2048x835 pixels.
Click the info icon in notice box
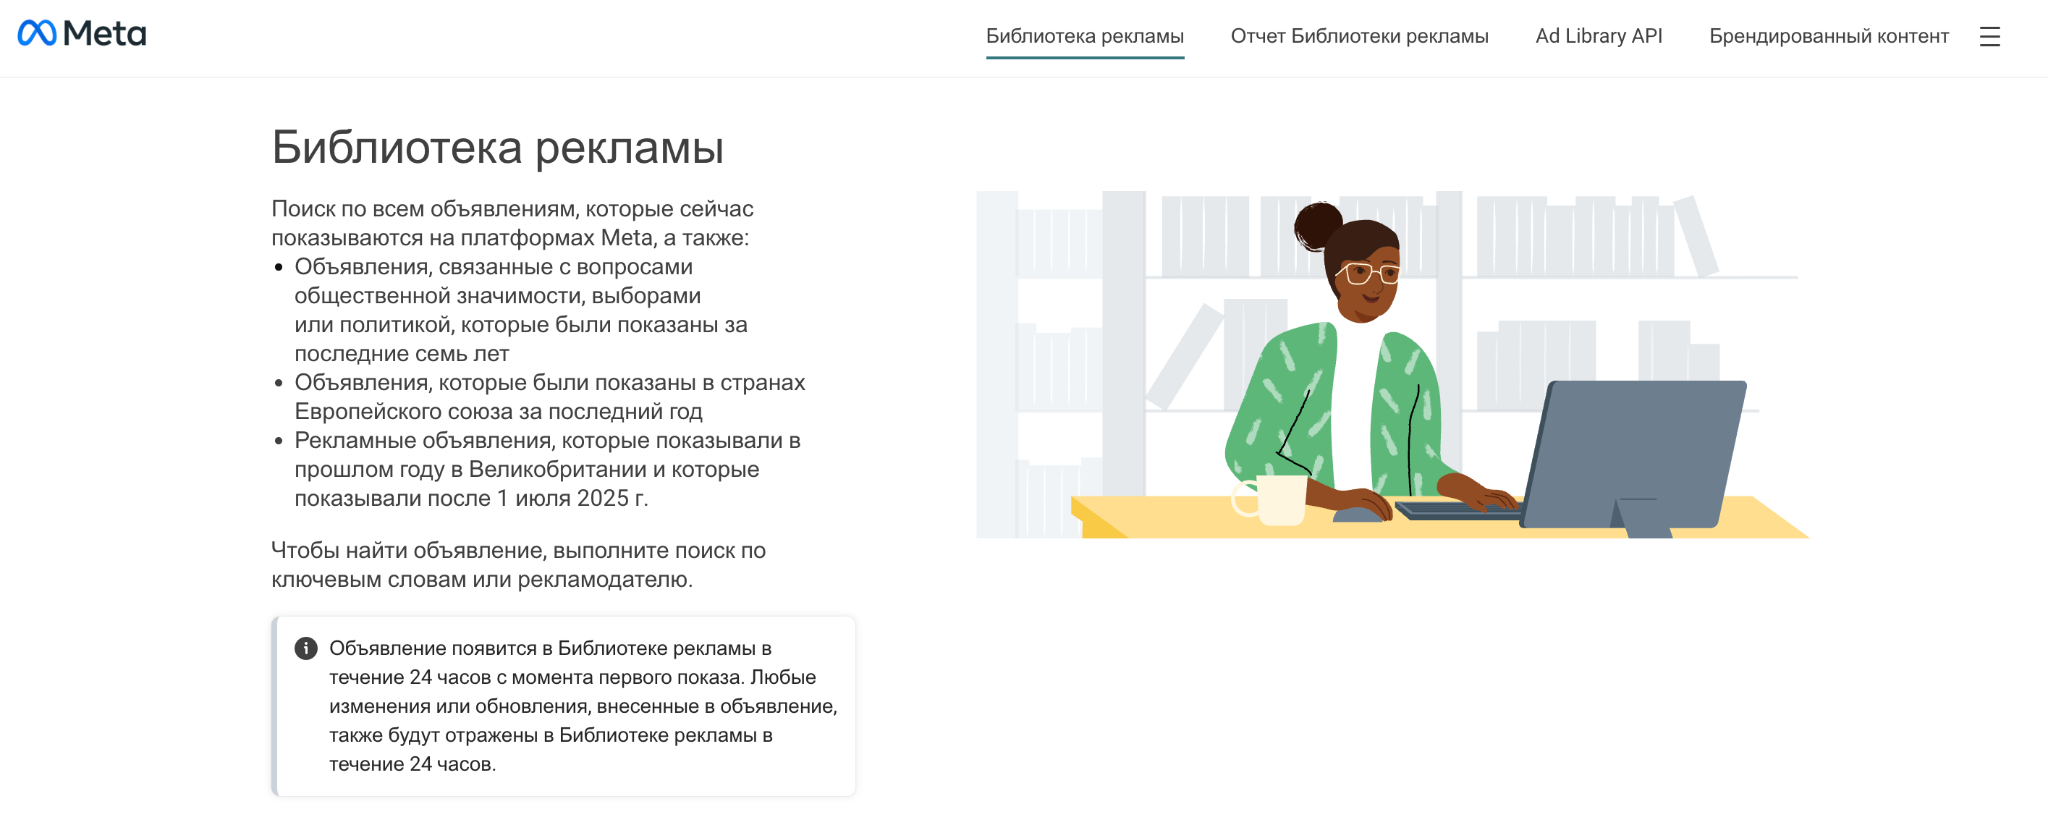pos(306,648)
